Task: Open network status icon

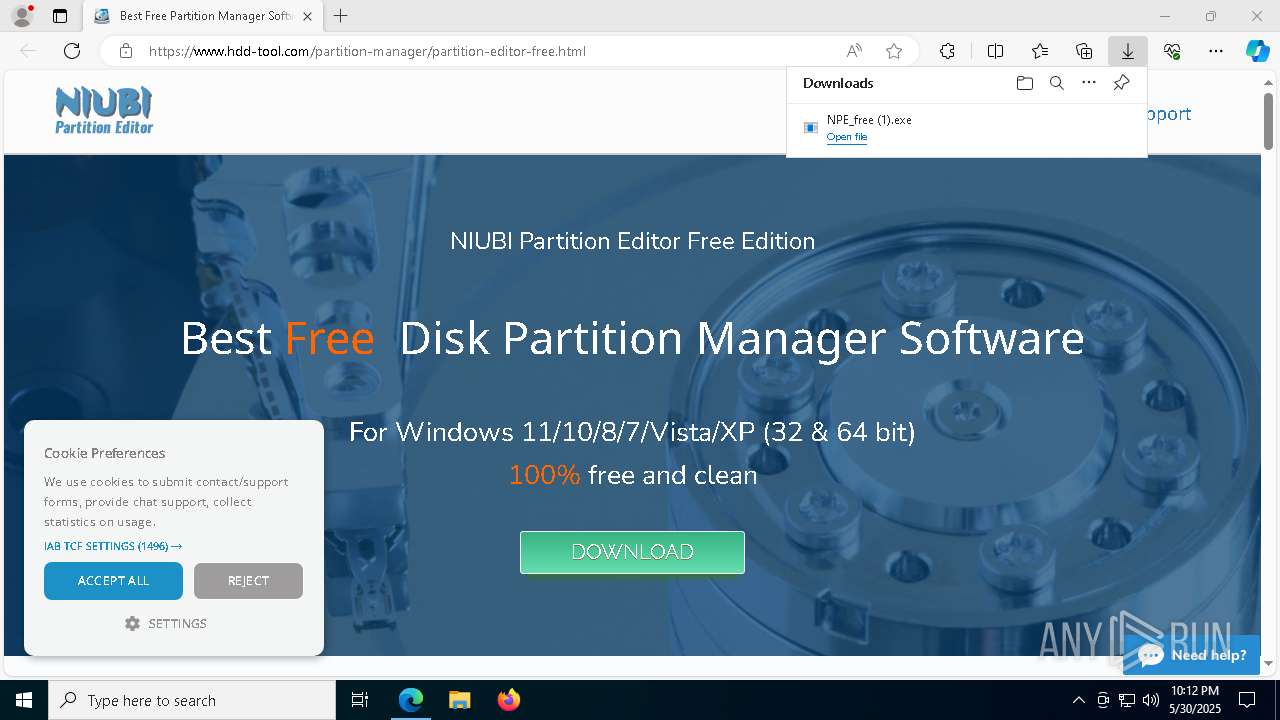Action: pos(1127,700)
